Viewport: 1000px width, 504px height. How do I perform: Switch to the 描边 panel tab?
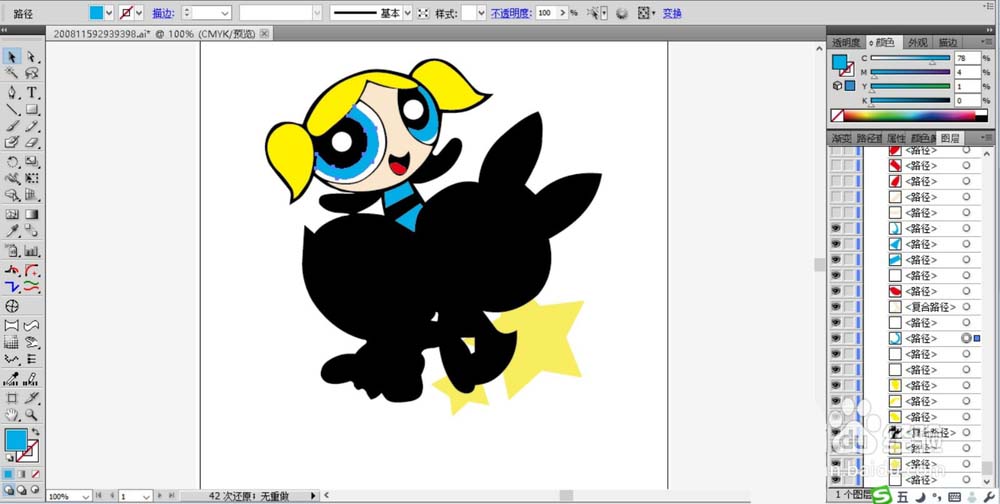click(x=947, y=43)
